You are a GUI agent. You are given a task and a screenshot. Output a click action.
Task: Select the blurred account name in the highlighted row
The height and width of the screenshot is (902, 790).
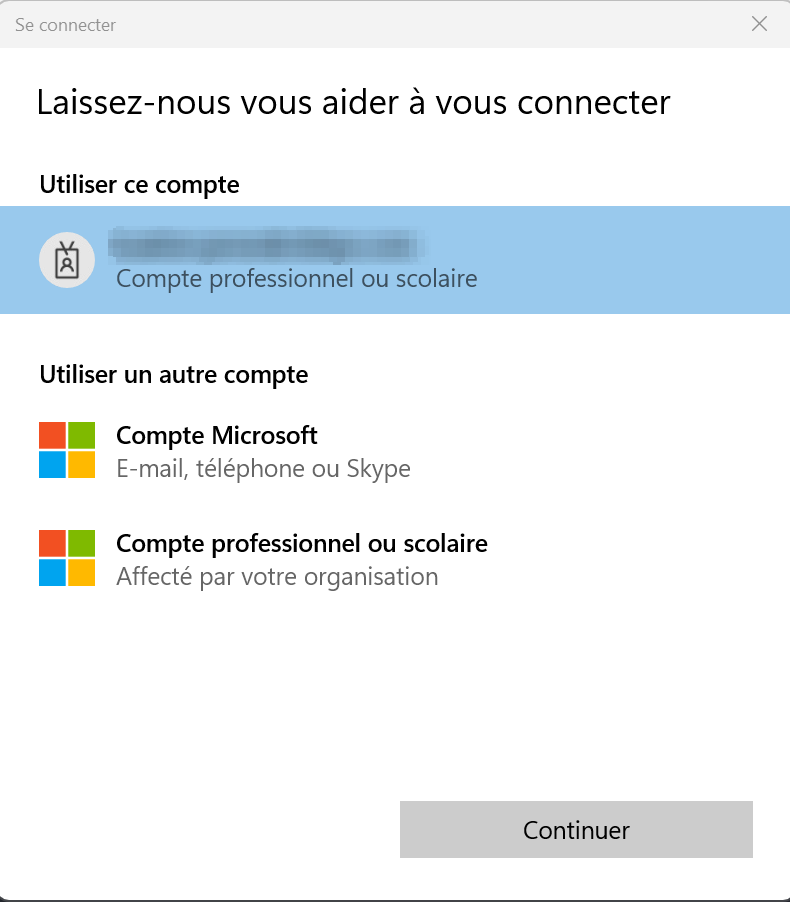tap(266, 244)
